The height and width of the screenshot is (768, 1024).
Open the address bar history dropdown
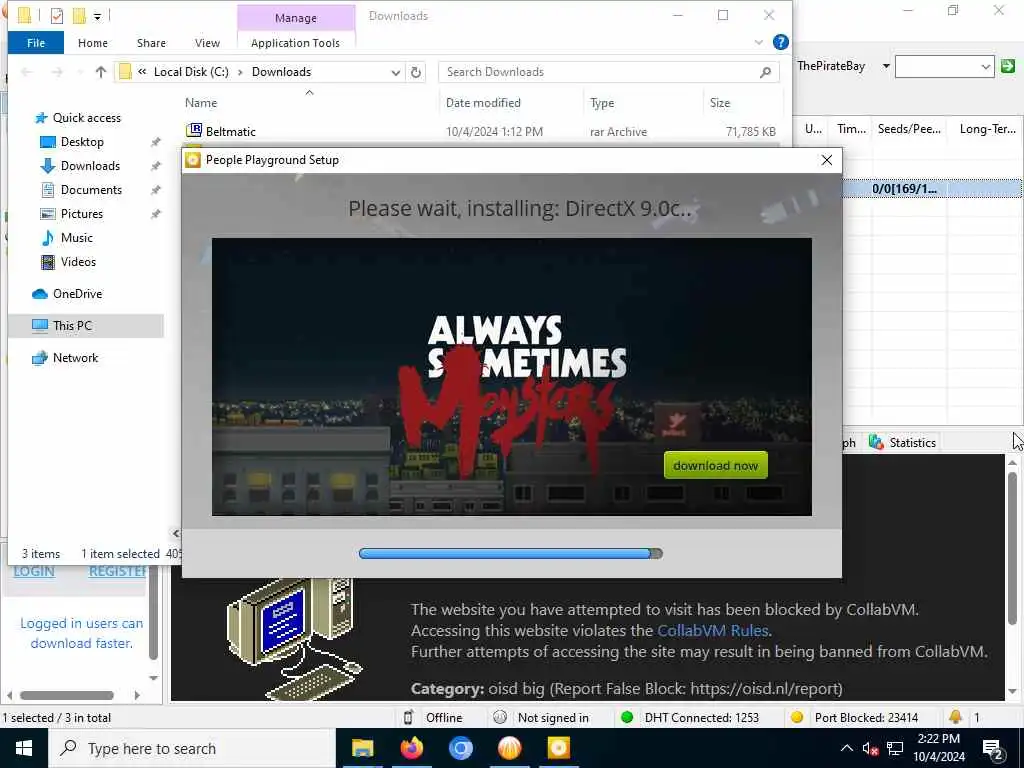395,72
